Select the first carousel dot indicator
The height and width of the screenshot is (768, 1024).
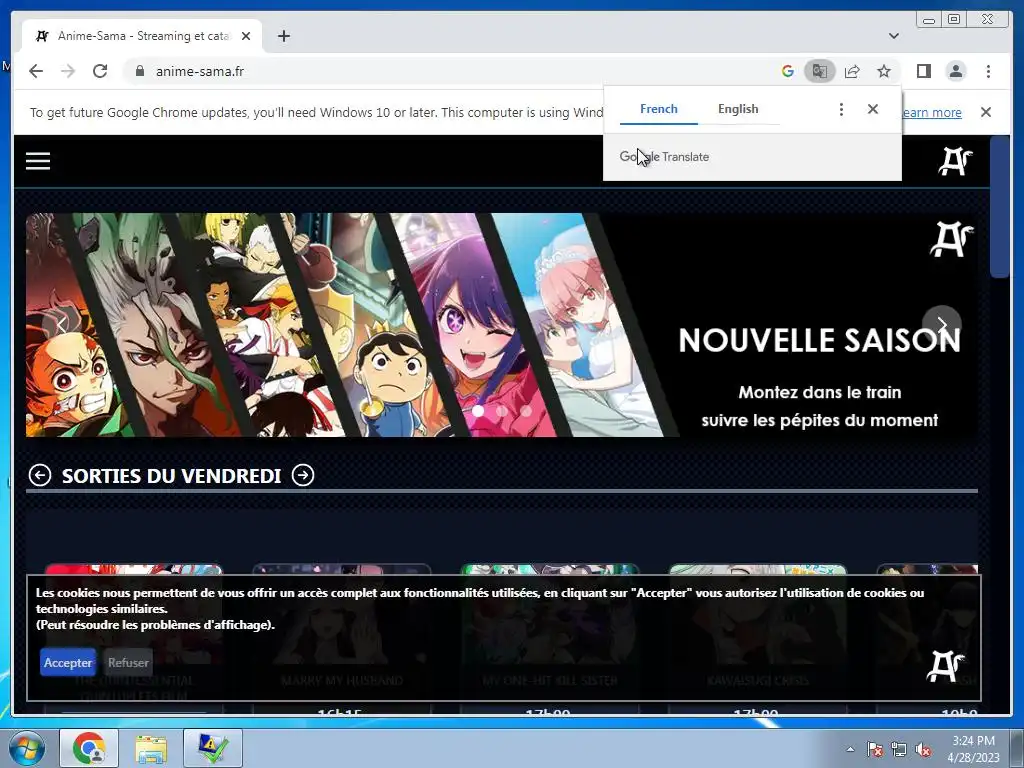pyautogui.click(x=478, y=411)
